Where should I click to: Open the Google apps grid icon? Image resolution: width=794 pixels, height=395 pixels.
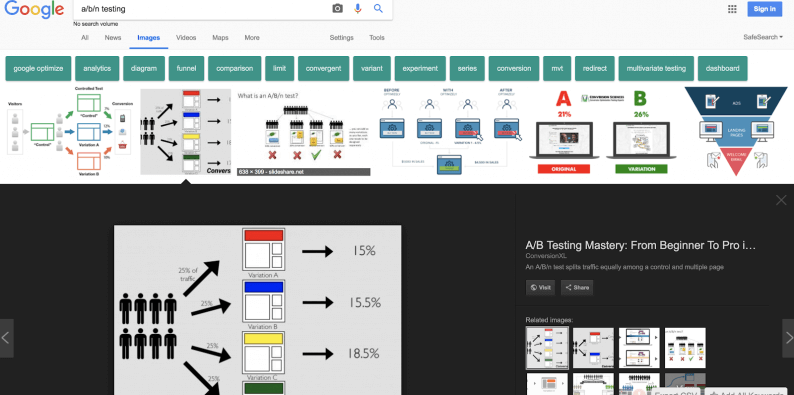(x=732, y=9)
